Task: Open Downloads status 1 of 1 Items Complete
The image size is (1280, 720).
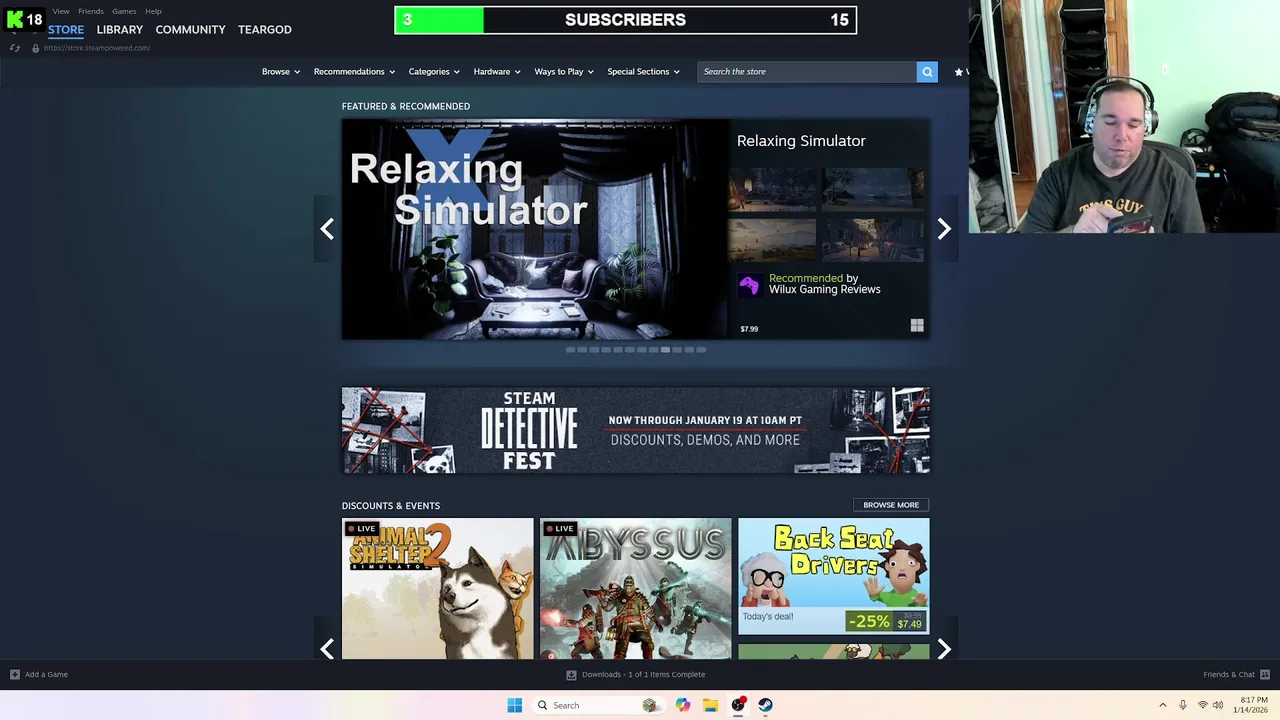Action: pyautogui.click(x=643, y=674)
